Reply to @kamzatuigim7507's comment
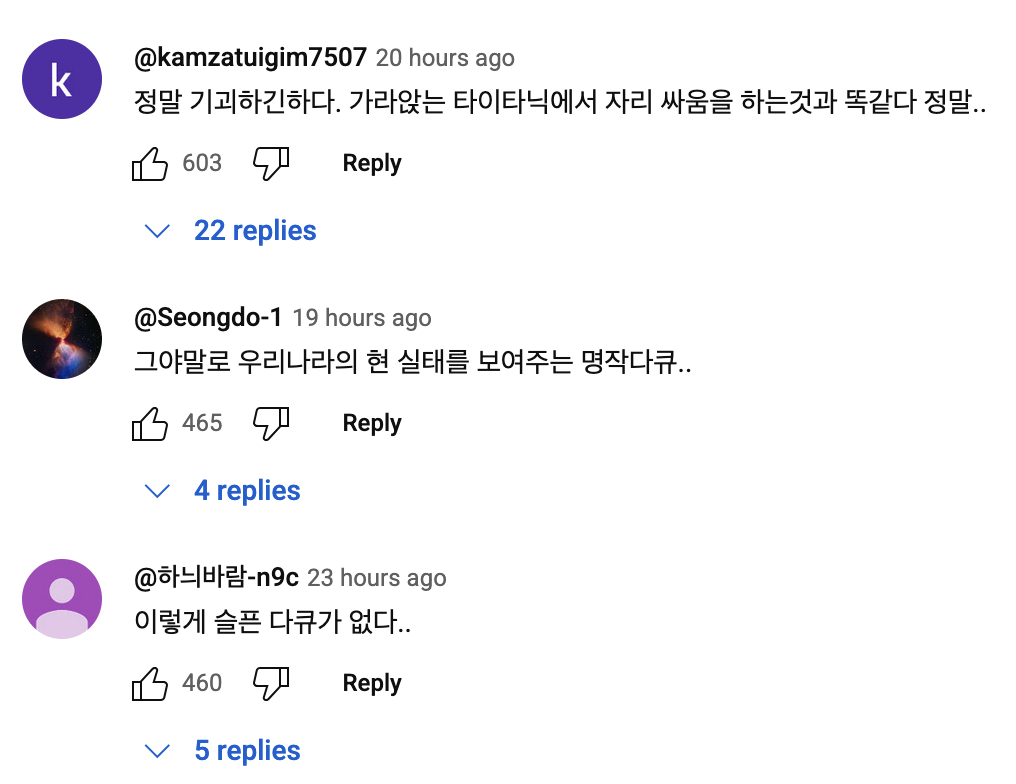 coord(372,163)
